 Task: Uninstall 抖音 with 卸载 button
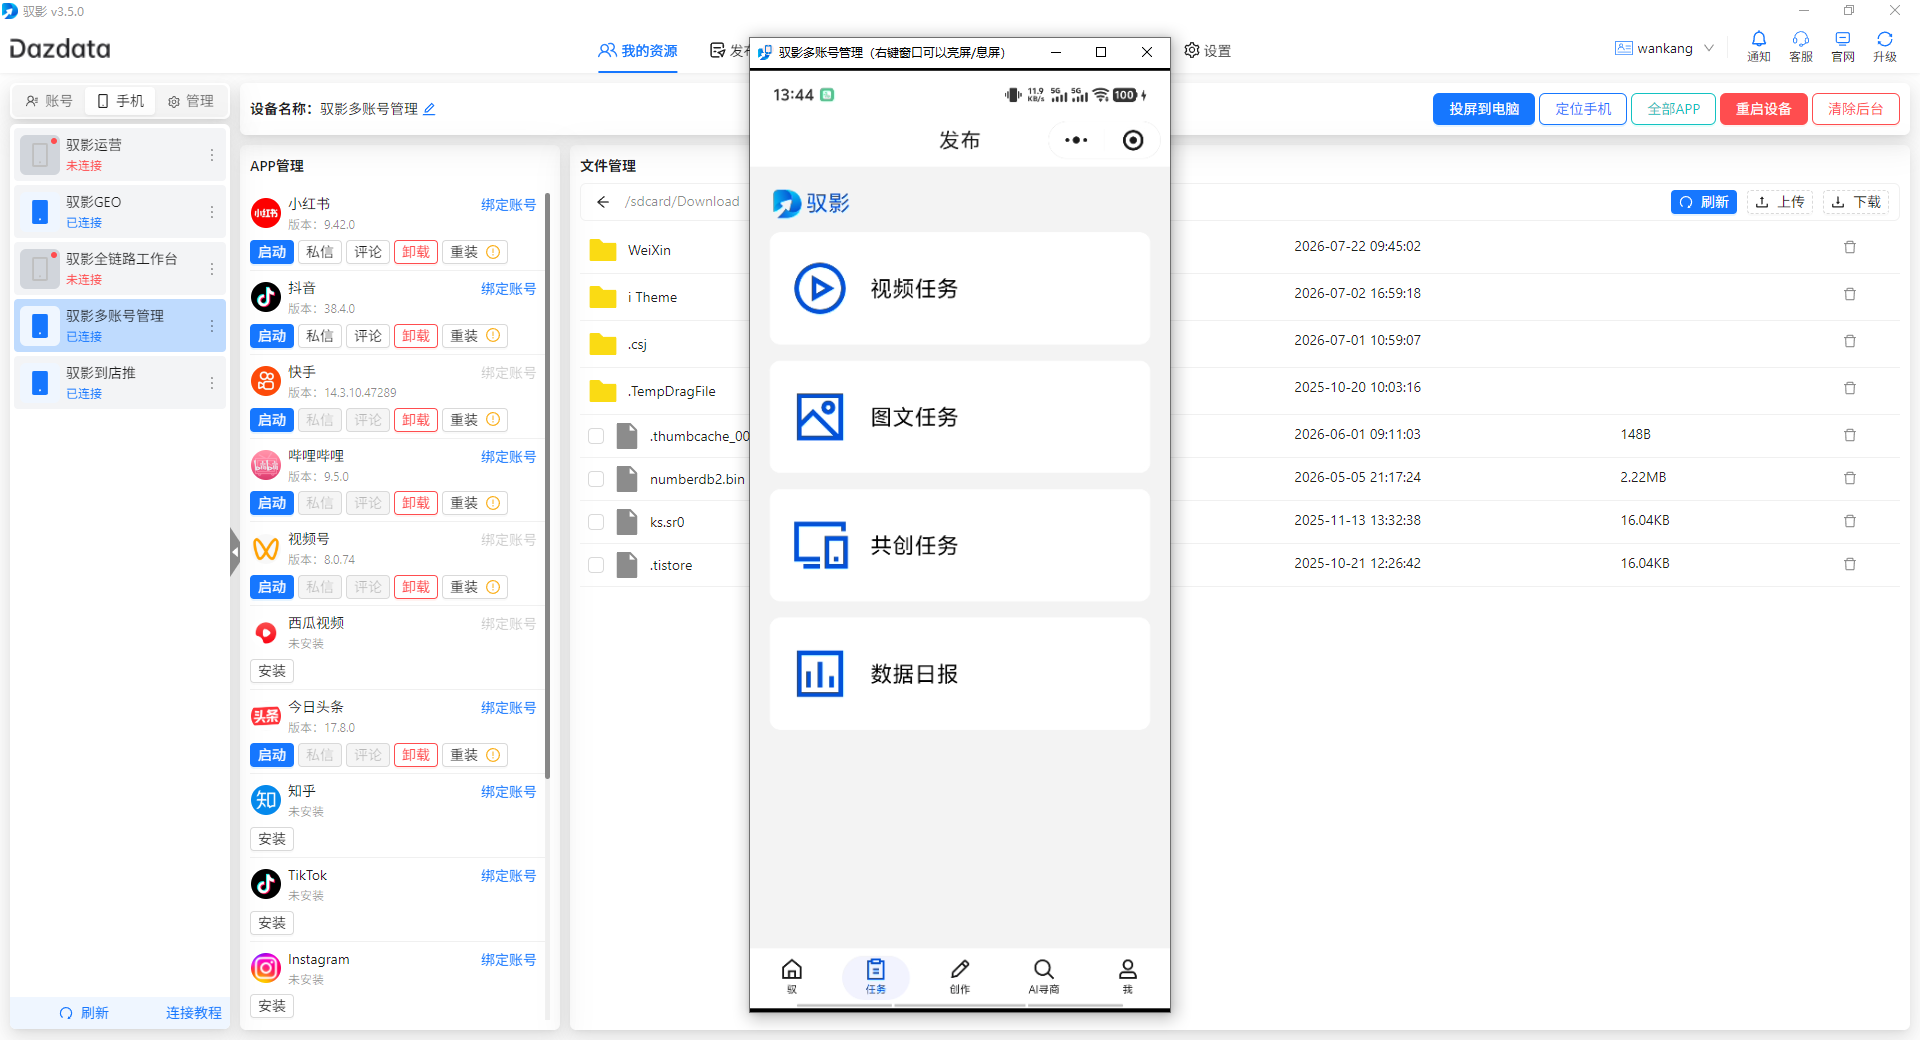tap(416, 336)
